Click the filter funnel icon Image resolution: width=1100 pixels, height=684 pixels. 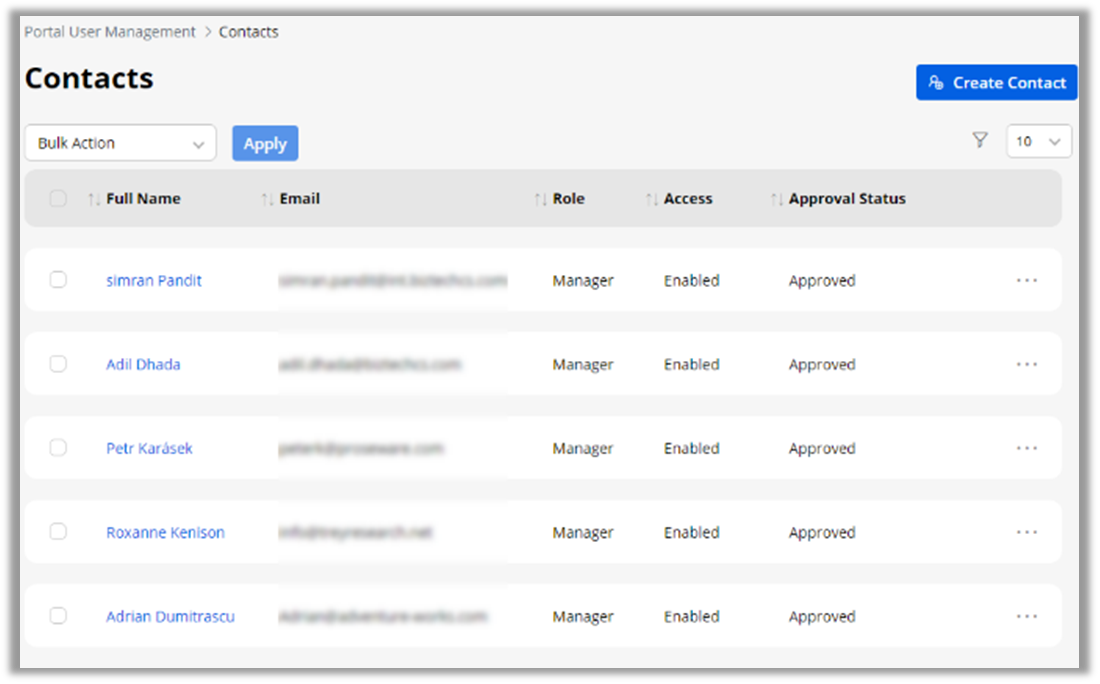[x=980, y=141]
